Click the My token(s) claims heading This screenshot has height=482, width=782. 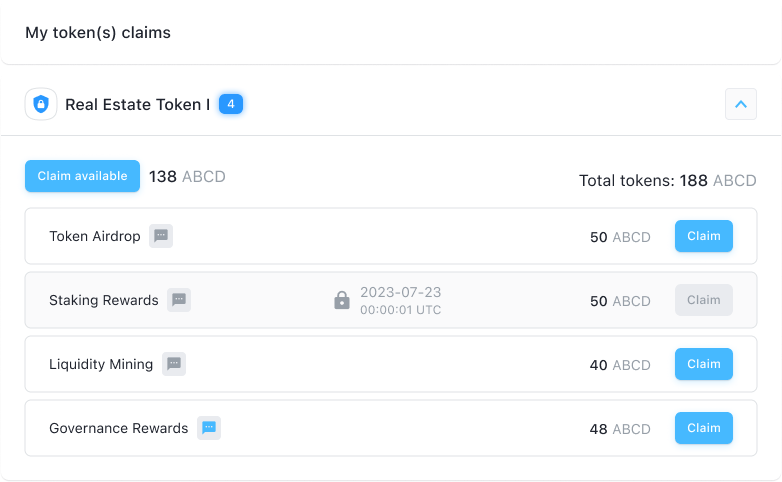98,33
